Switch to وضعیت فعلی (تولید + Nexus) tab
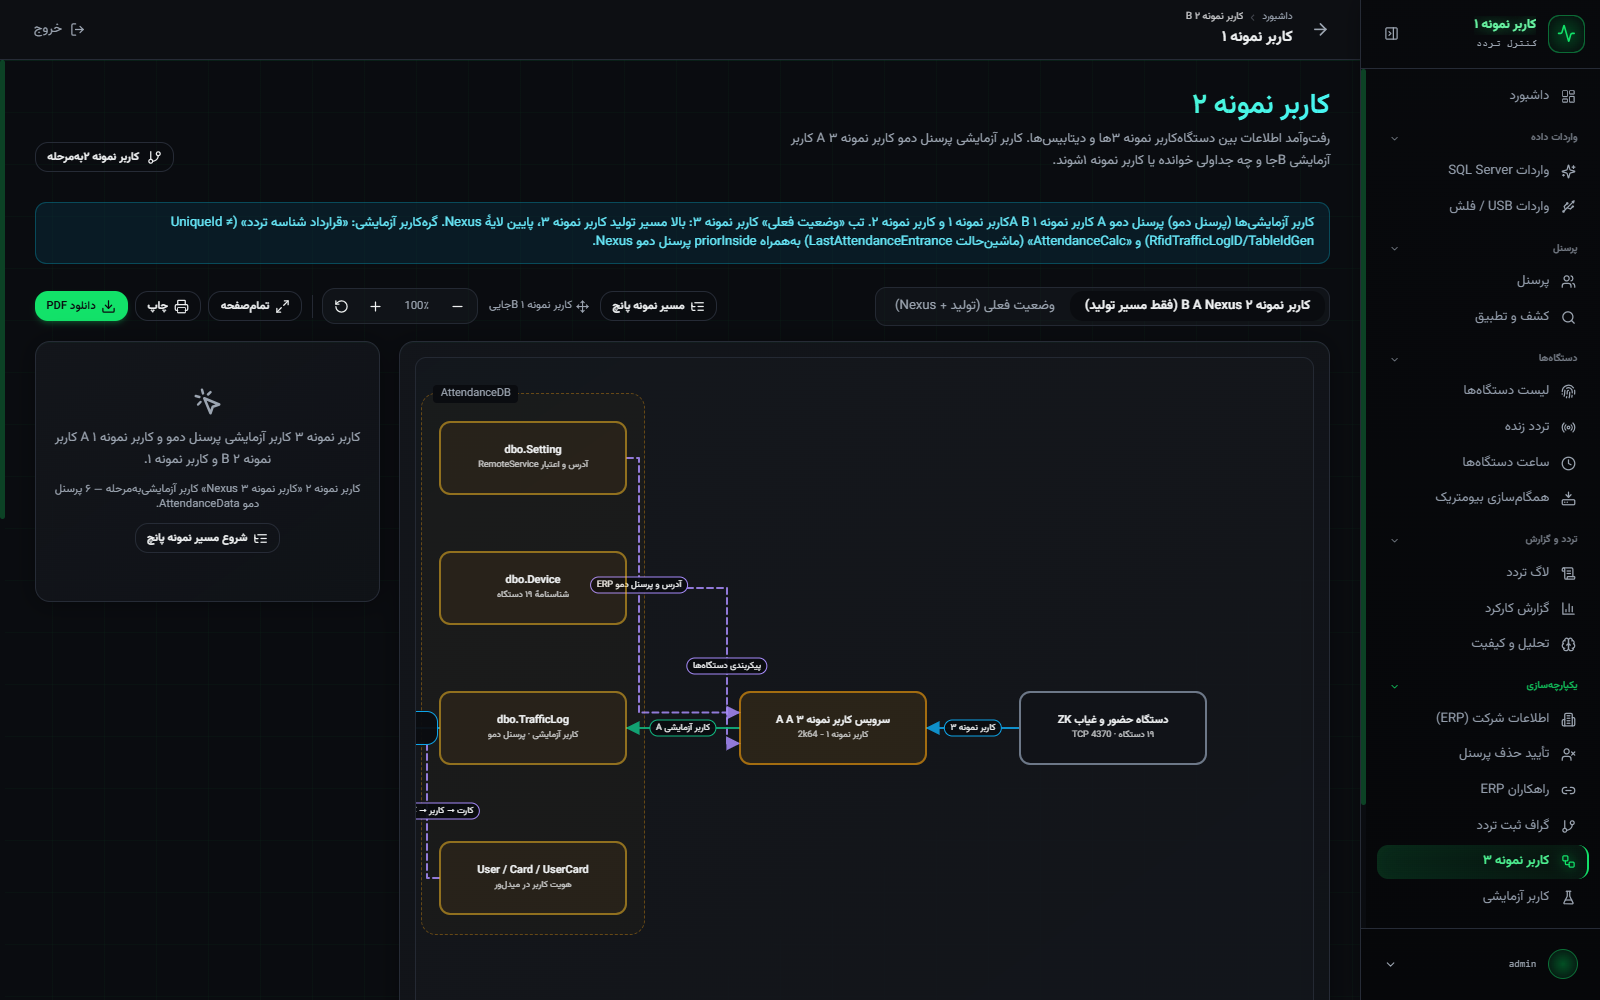 (974, 305)
